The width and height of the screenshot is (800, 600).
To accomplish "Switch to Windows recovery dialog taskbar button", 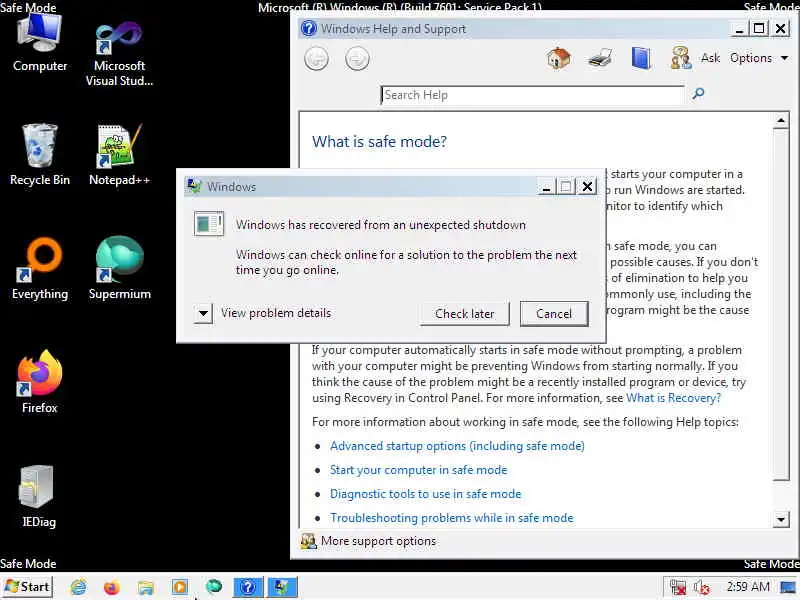I will pyautogui.click(x=282, y=587).
